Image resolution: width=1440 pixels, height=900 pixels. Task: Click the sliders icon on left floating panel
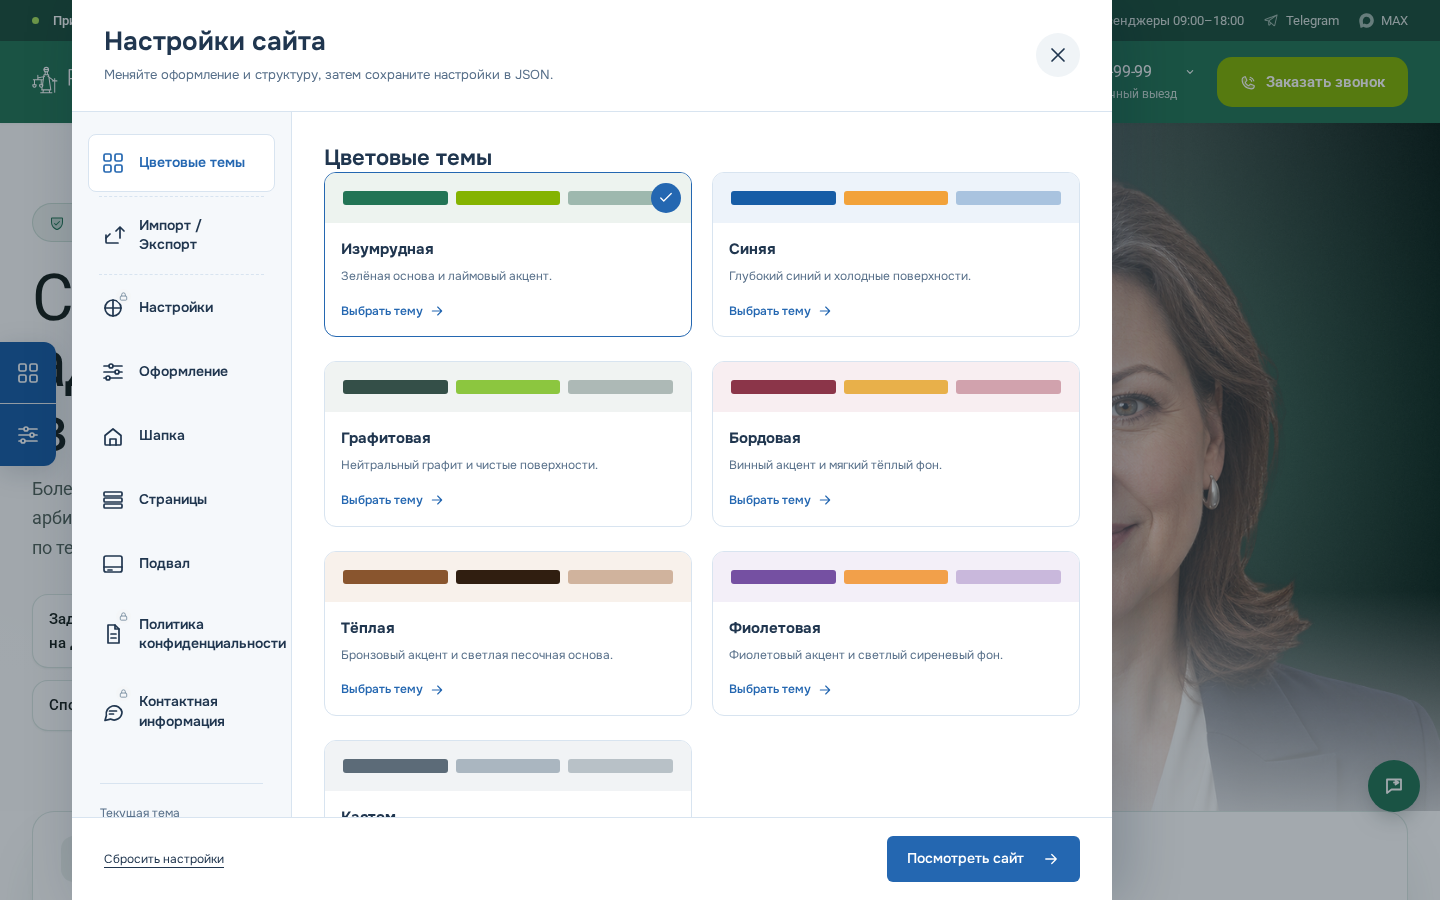coord(28,435)
